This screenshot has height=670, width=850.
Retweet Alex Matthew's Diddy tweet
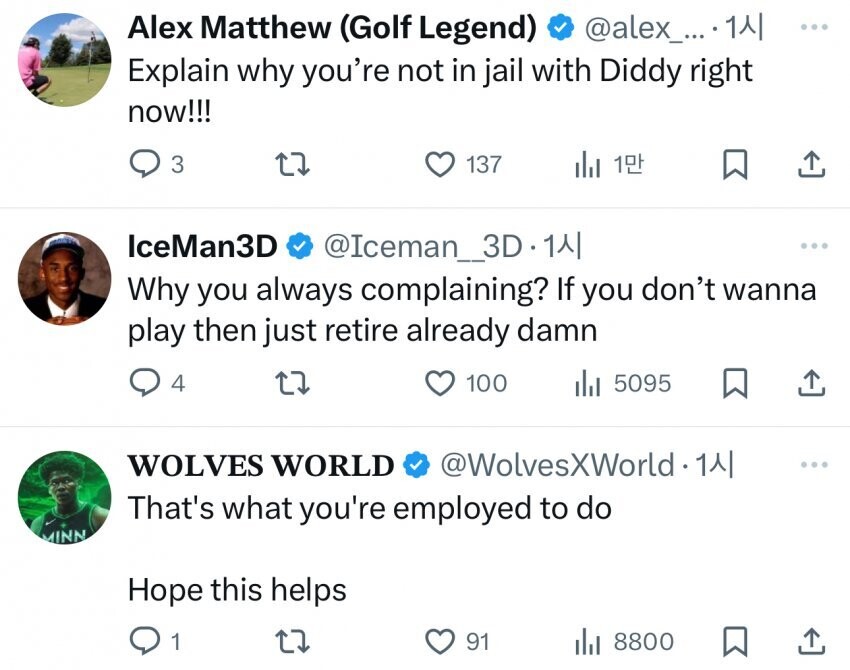tap(295, 164)
